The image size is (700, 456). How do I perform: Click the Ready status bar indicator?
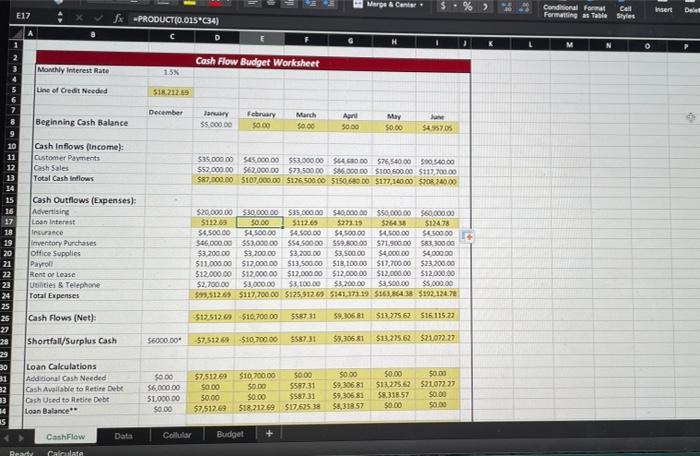[21, 453]
